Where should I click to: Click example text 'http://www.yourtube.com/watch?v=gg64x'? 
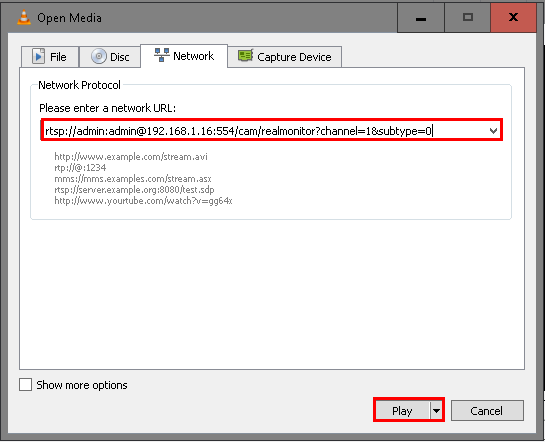click(x=143, y=201)
